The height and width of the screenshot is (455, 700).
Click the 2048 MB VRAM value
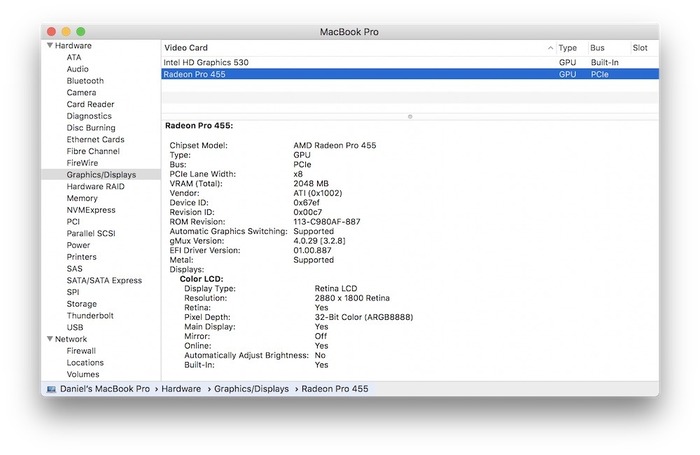[x=311, y=184]
